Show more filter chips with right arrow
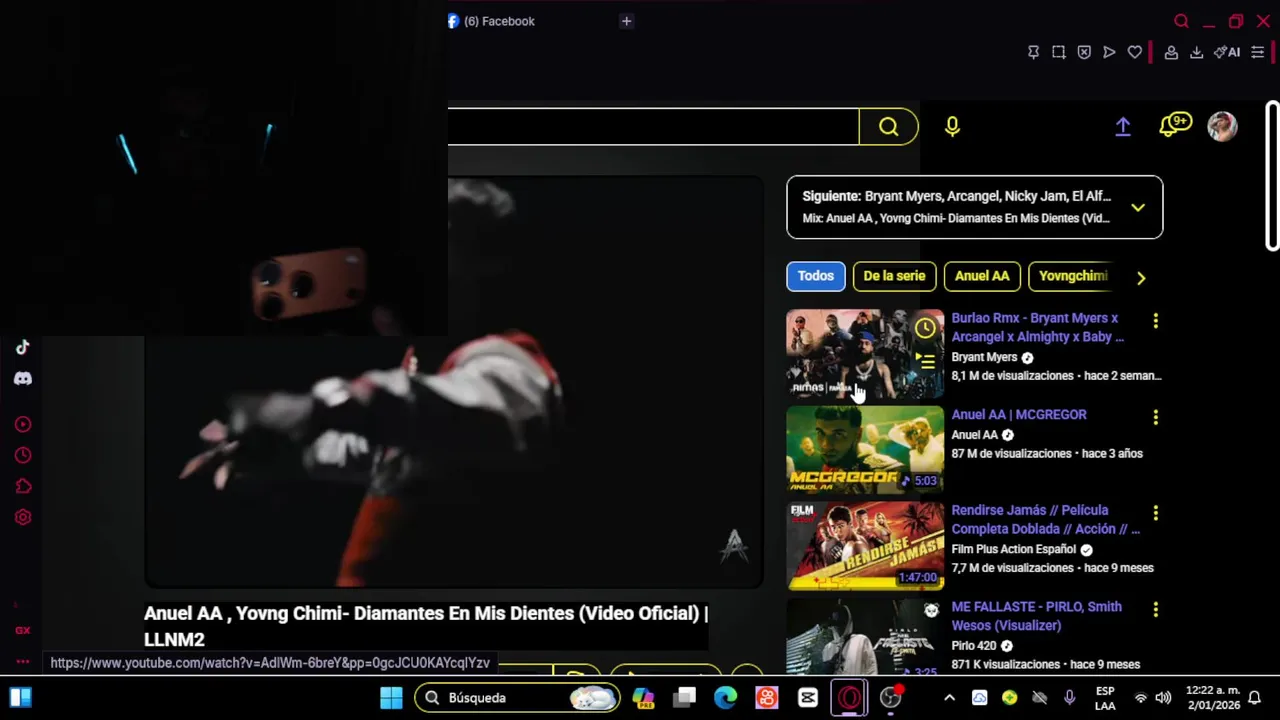Screen dimensions: 1280x720 coord(1141,278)
